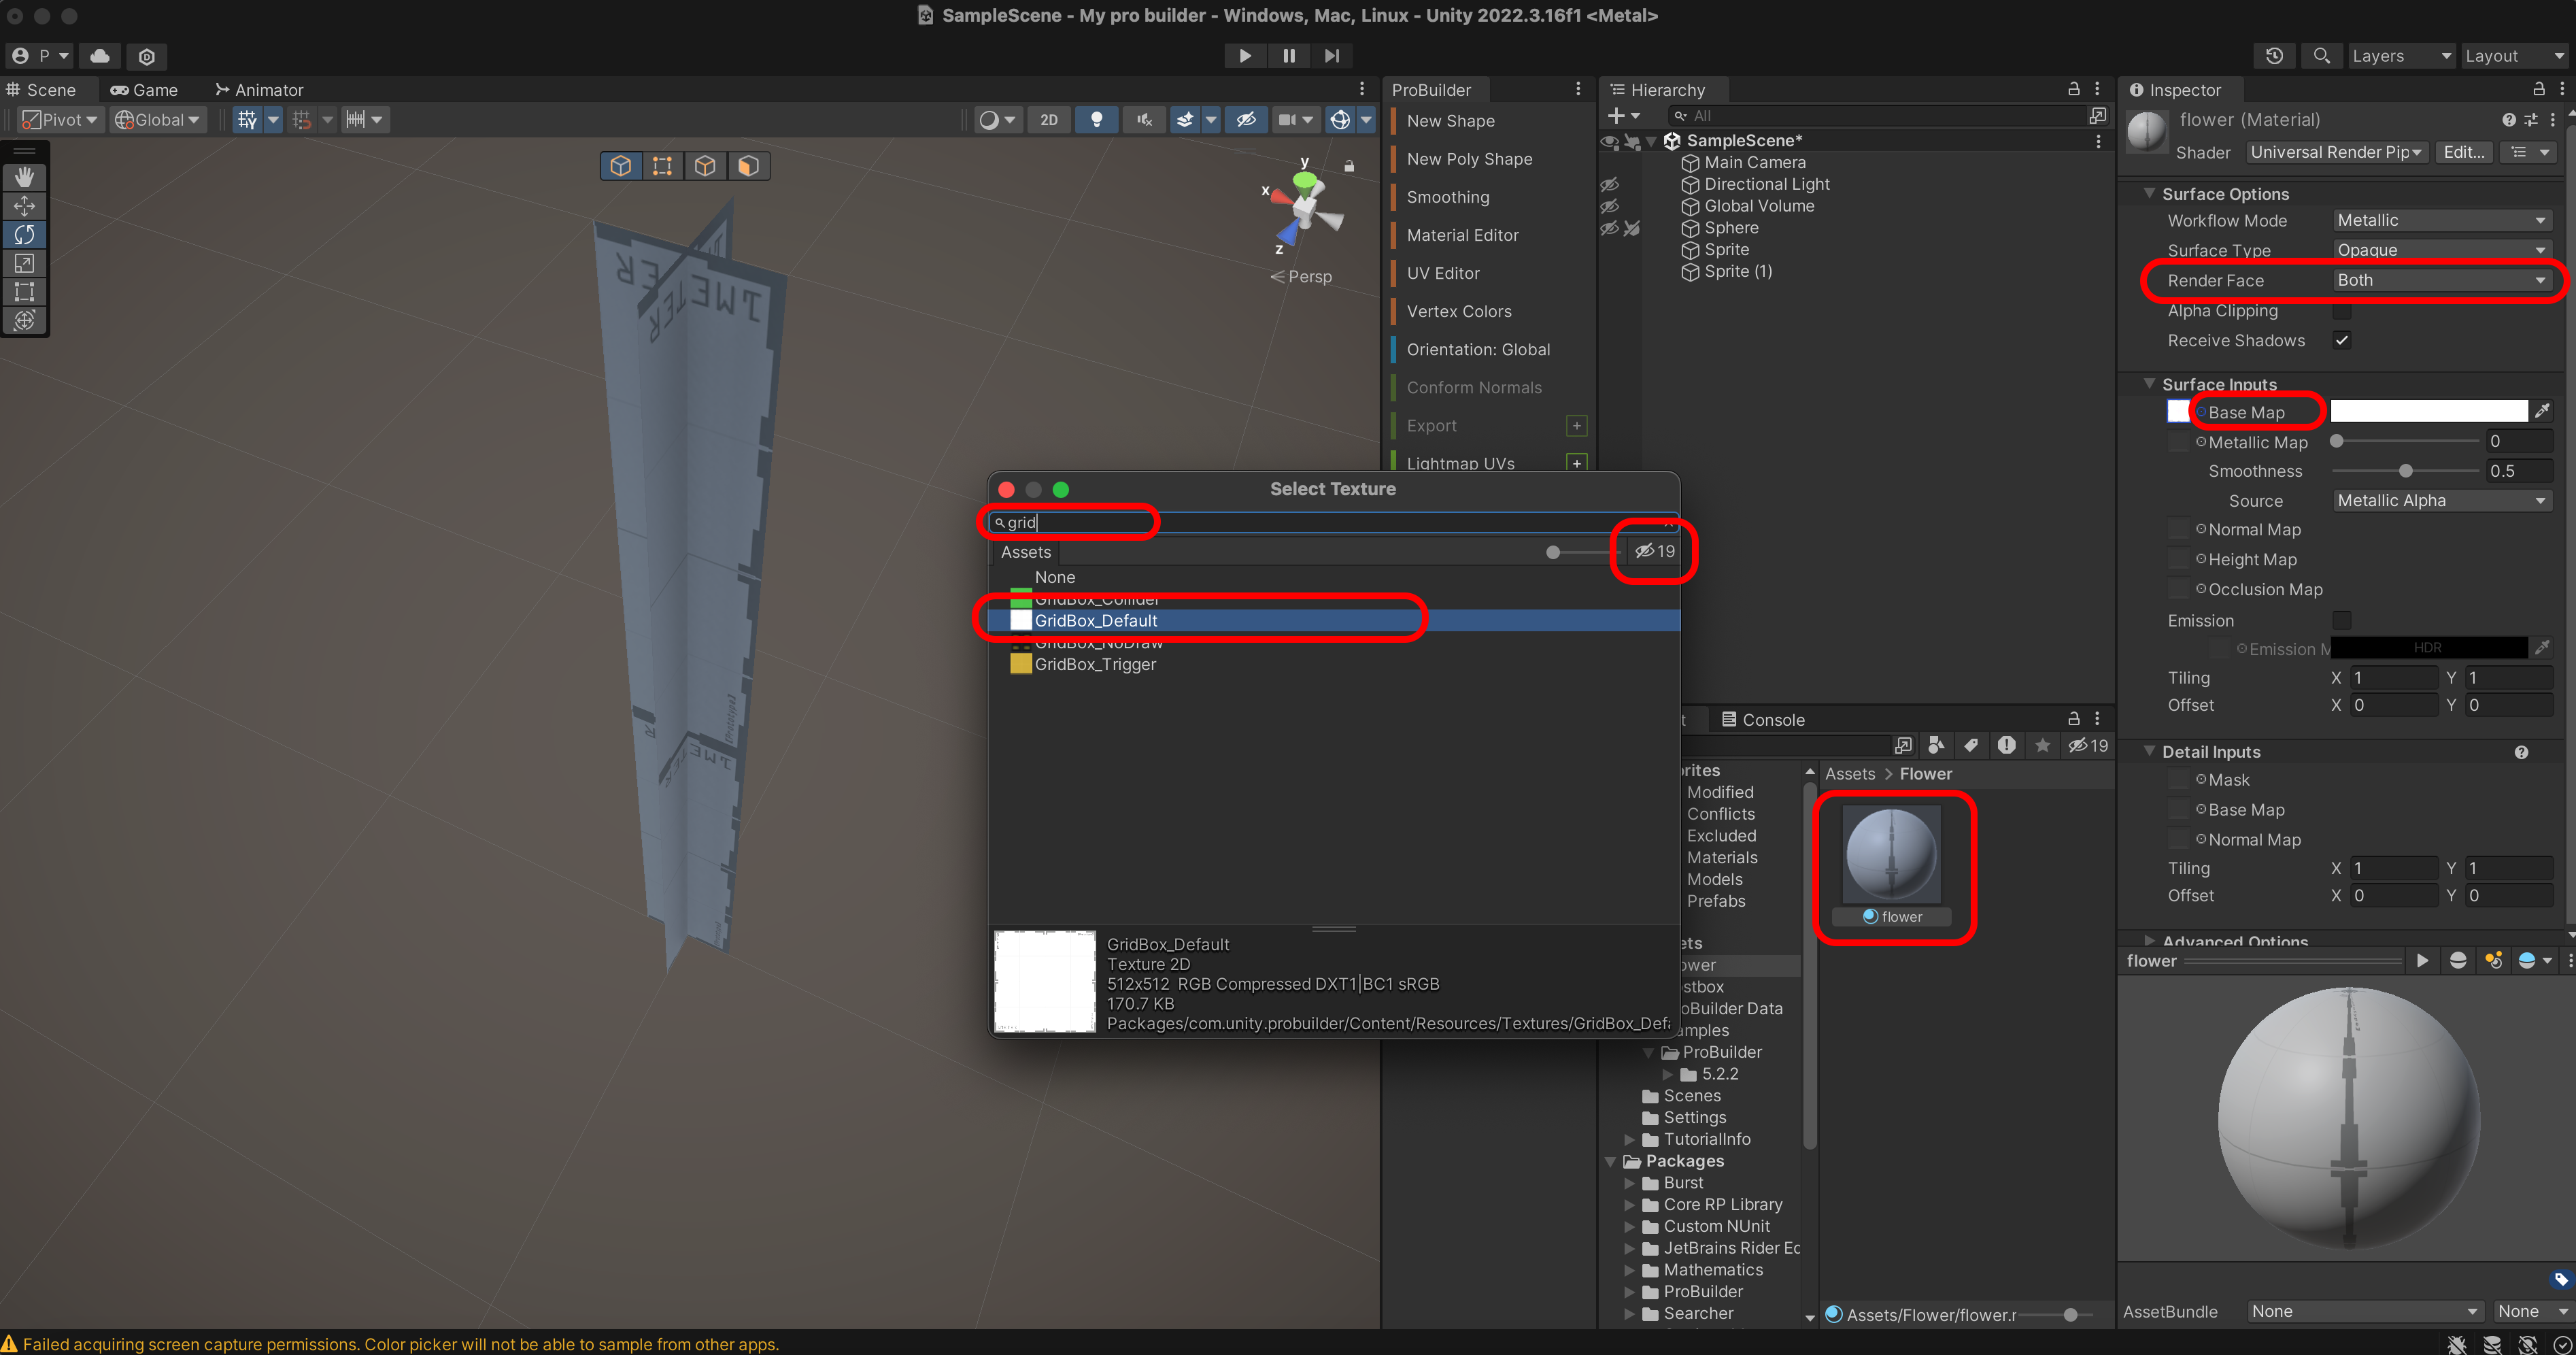Screen dimensions: 2576x1355
Task: Enable the Alpha Clipping checkbox
Action: (x=2342, y=311)
